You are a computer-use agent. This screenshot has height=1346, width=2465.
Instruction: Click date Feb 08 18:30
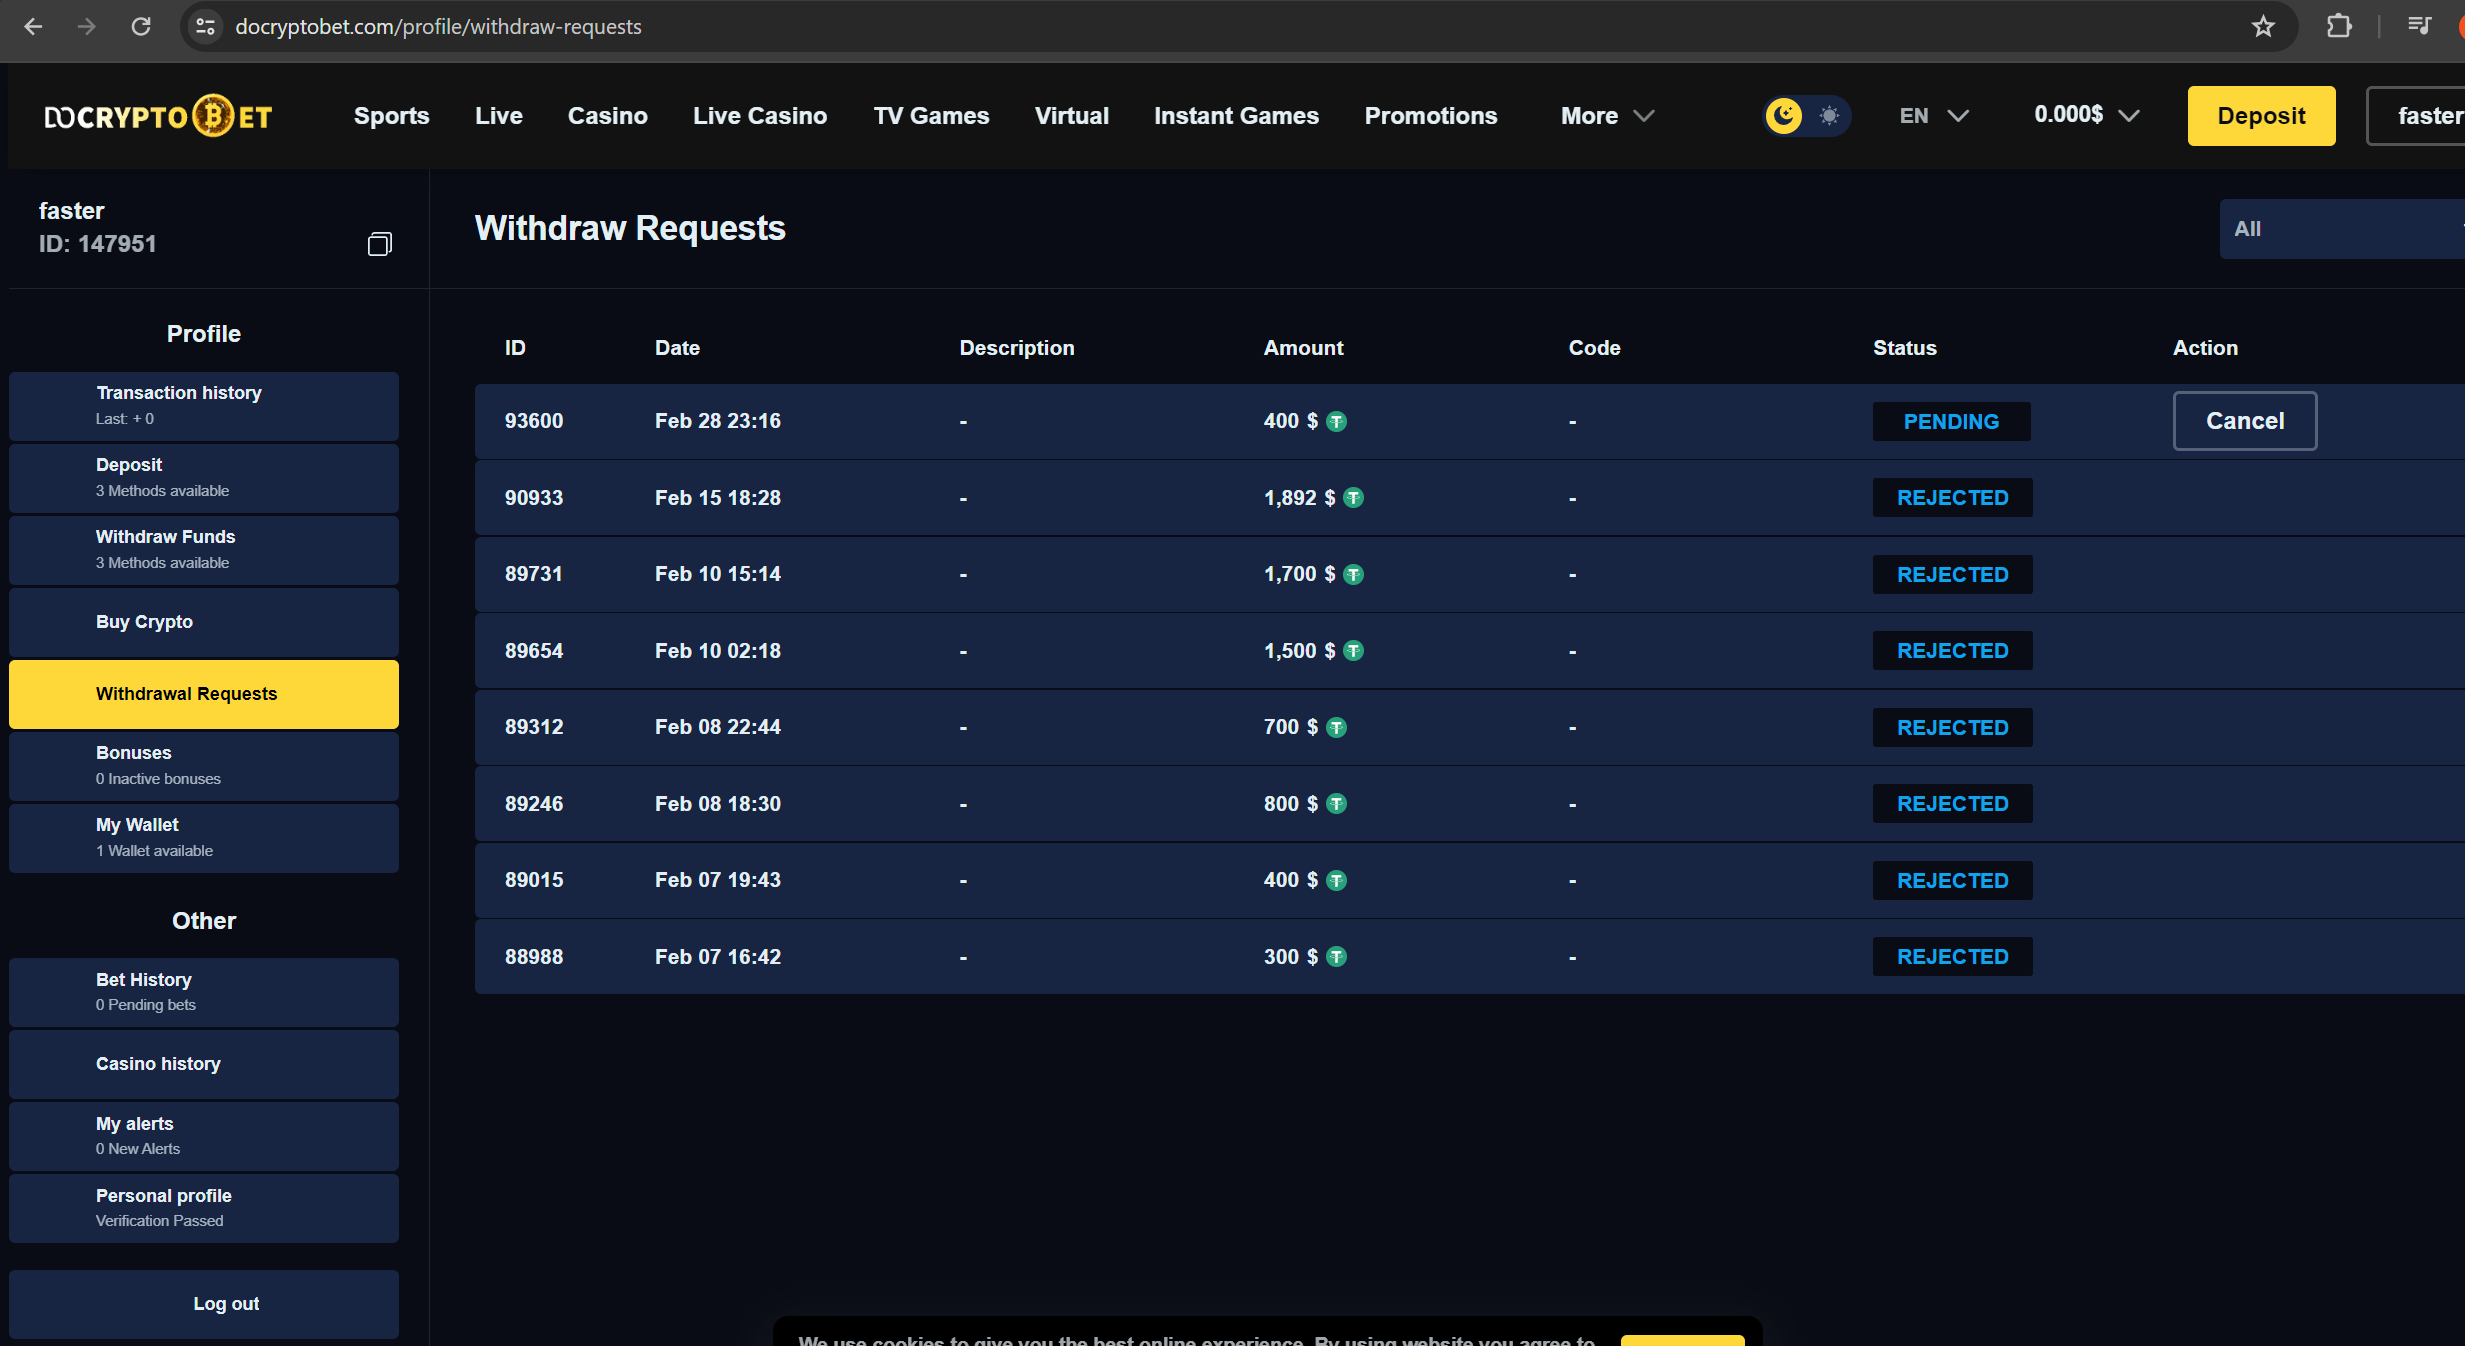point(718,804)
